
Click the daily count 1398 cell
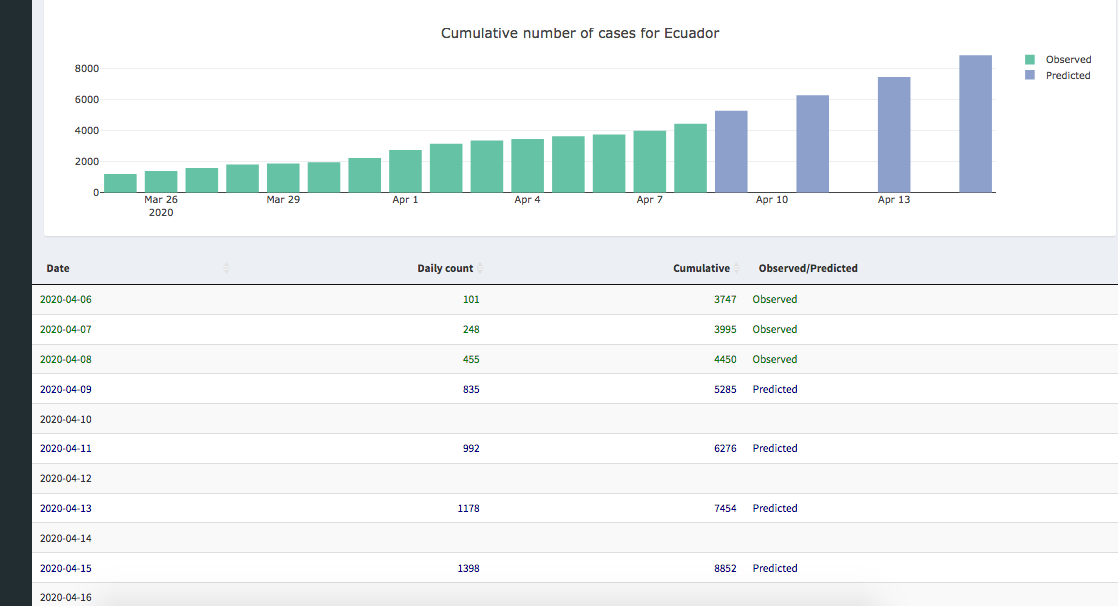click(x=468, y=568)
